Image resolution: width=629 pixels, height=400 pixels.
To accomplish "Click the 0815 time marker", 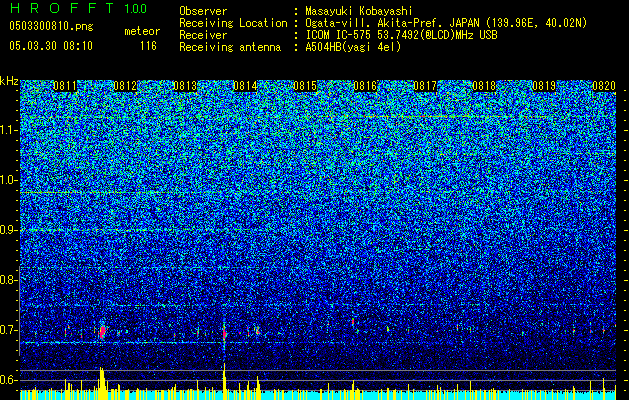I will coord(305,86).
